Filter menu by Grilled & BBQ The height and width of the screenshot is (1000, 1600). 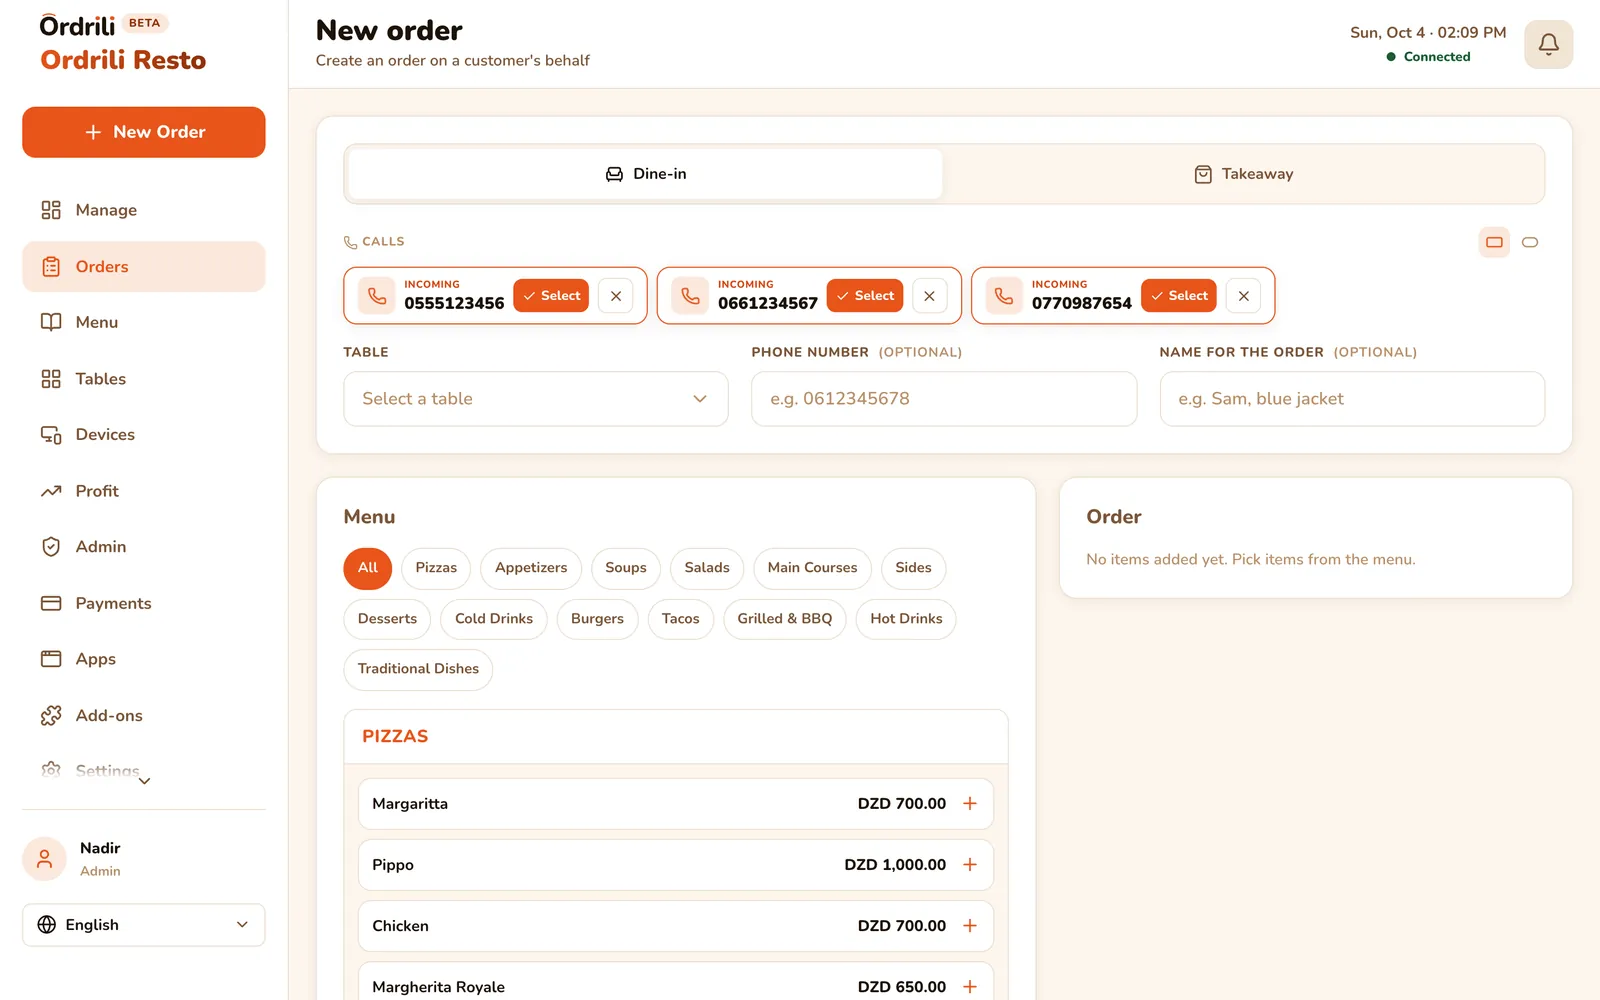(785, 619)
